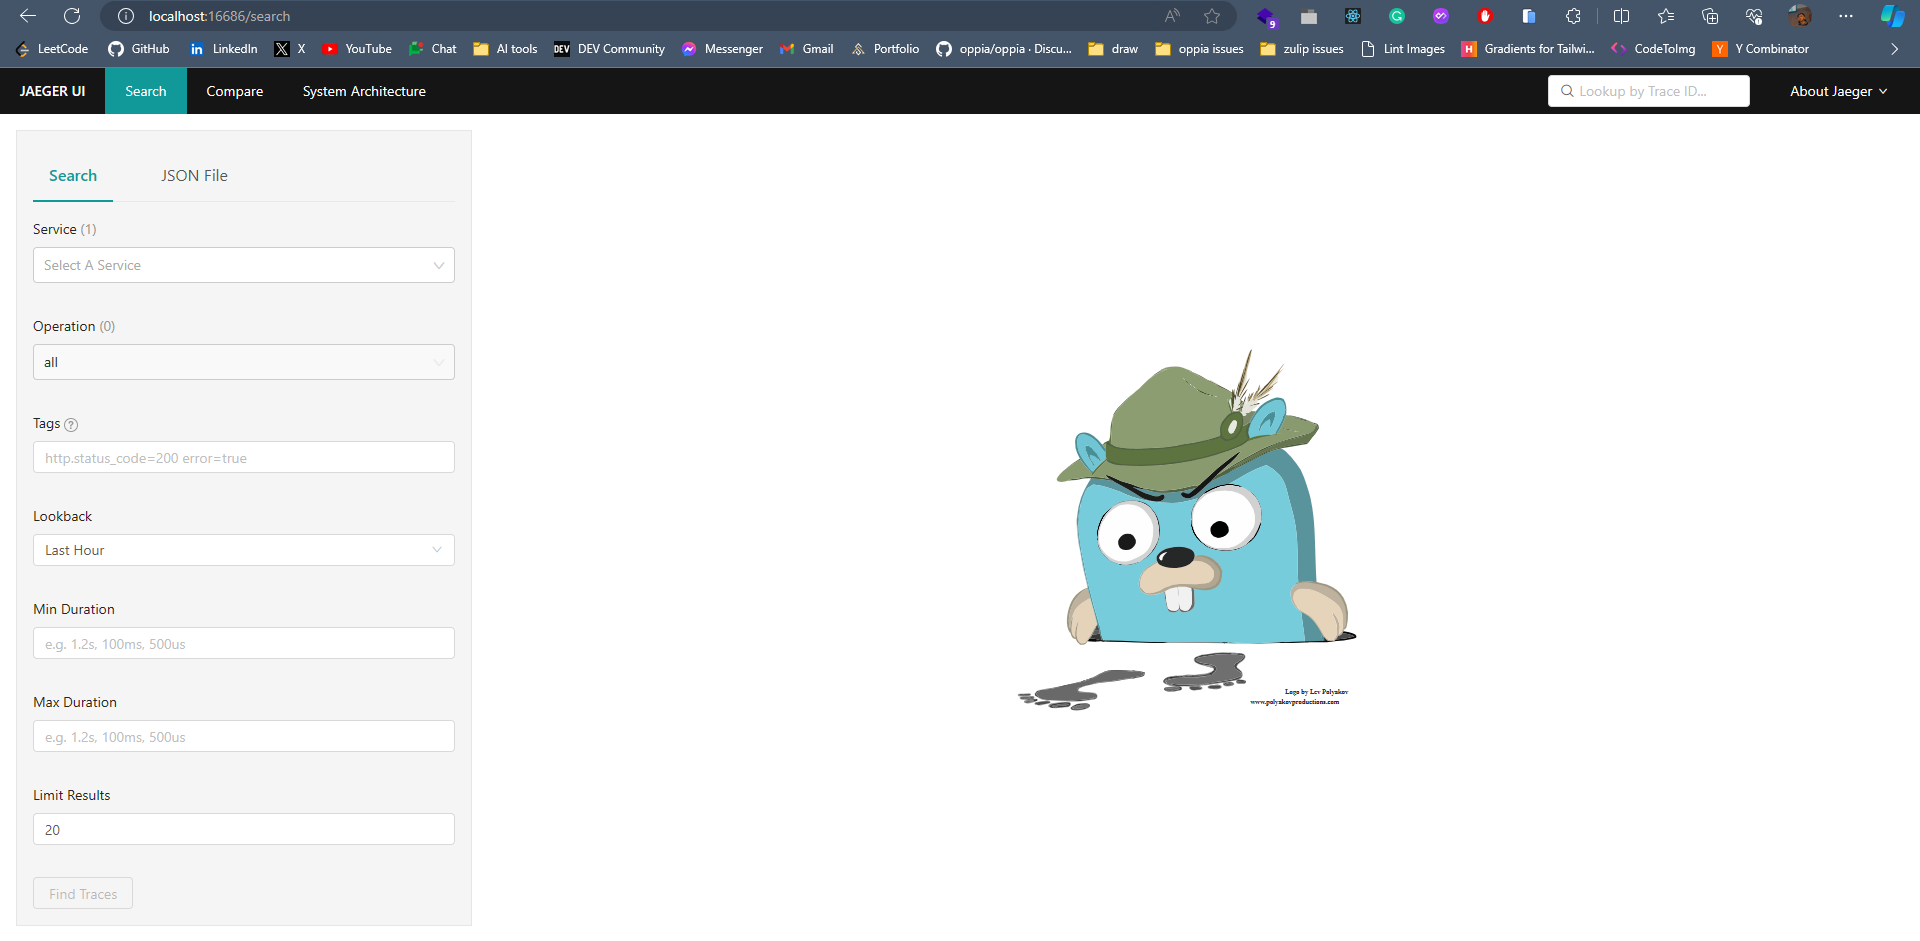Open the GitHub bookmark
Image resolution: width=1920 pixels, height=941 pixels.
pyautogui.click(x=139, y=49)
